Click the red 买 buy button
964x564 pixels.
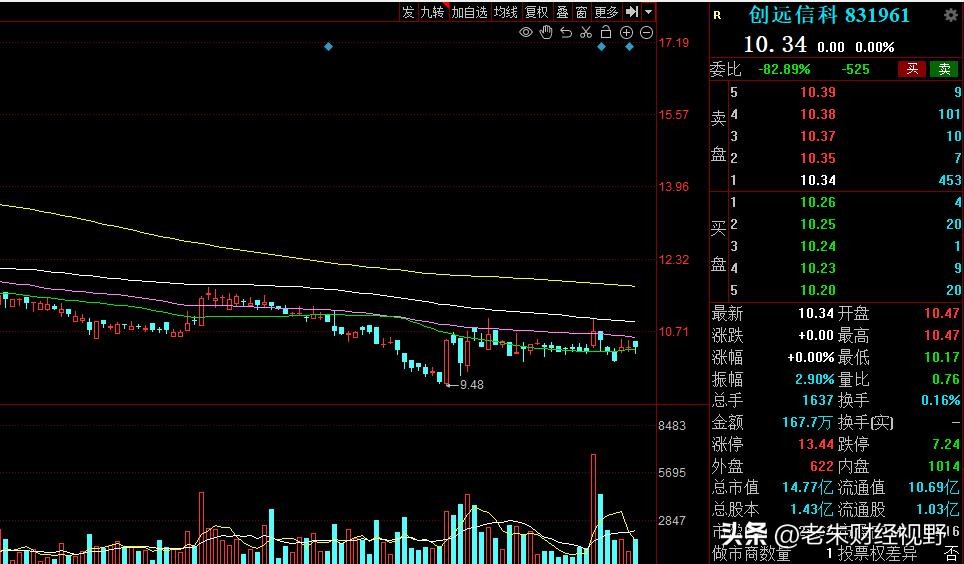[x=912, y=69]
